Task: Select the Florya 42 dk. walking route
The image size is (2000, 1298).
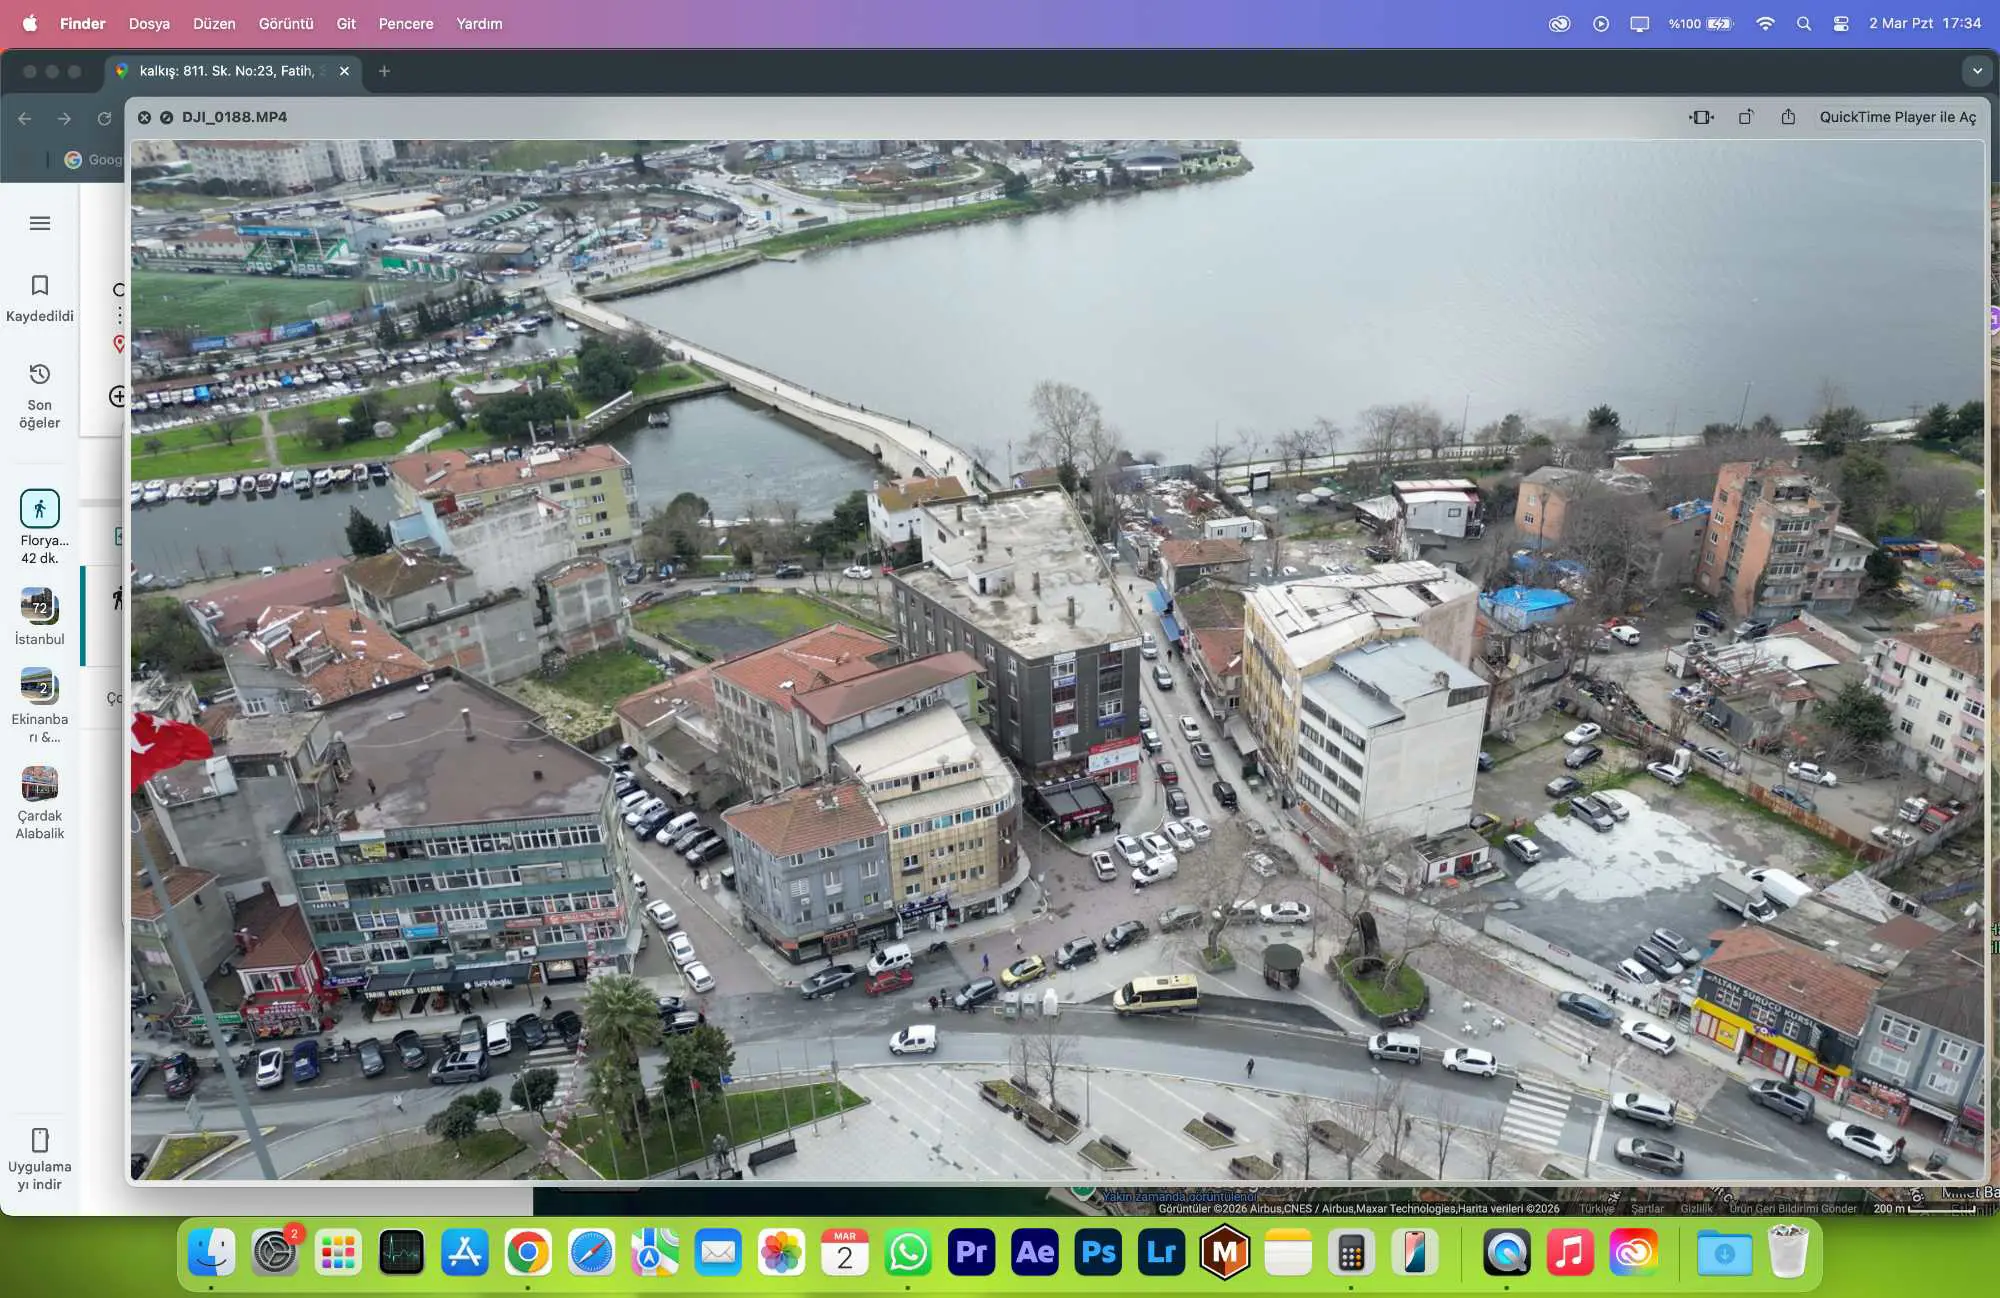Action: [40, 527]
